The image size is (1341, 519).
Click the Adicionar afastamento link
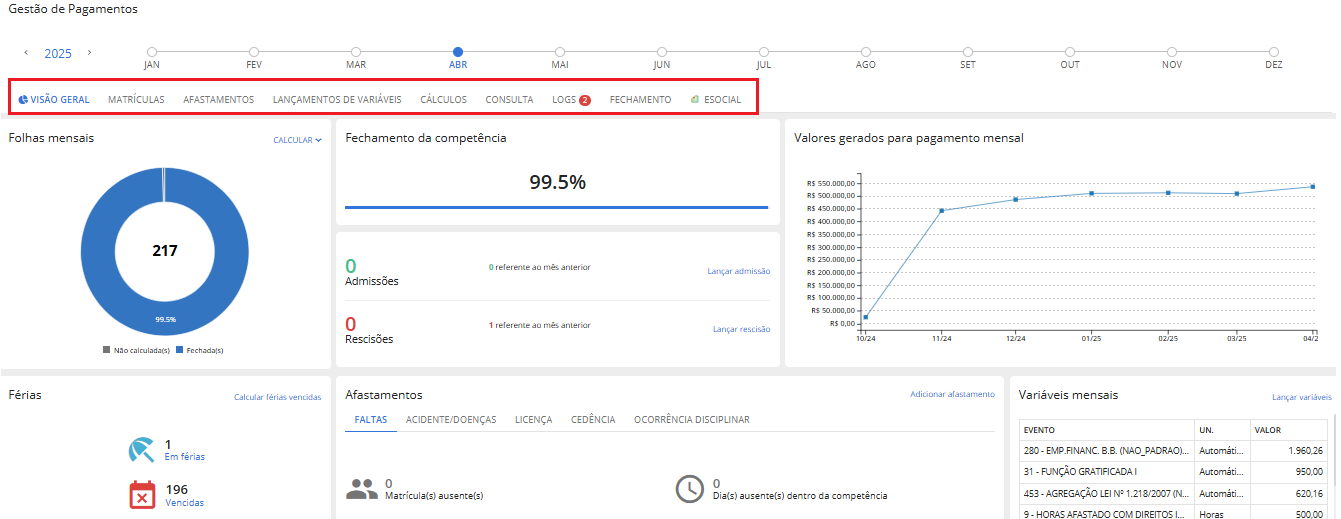(952, 394)
